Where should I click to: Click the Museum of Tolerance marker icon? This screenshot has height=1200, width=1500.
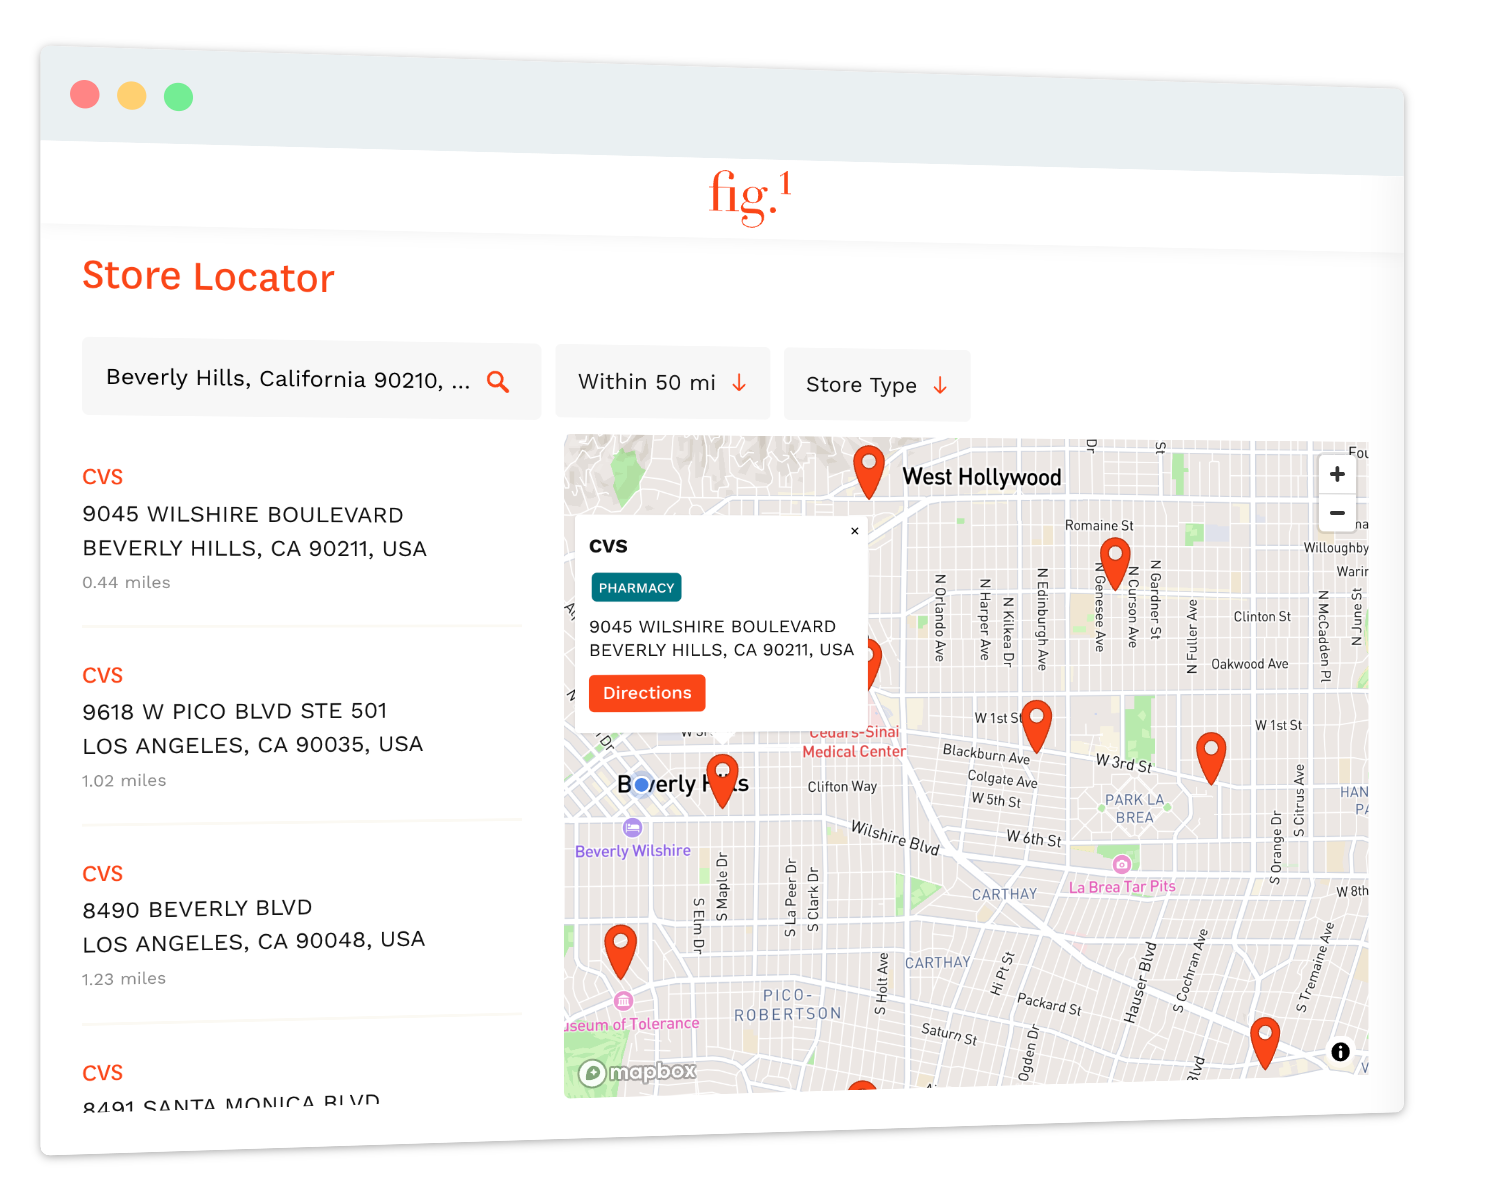624,1001
